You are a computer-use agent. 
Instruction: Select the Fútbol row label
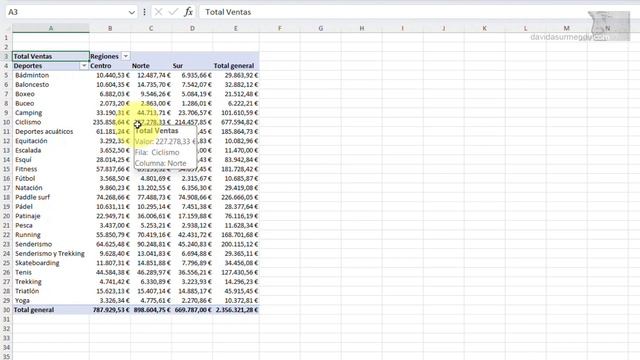pyautogui.click(x=25, y=178)
